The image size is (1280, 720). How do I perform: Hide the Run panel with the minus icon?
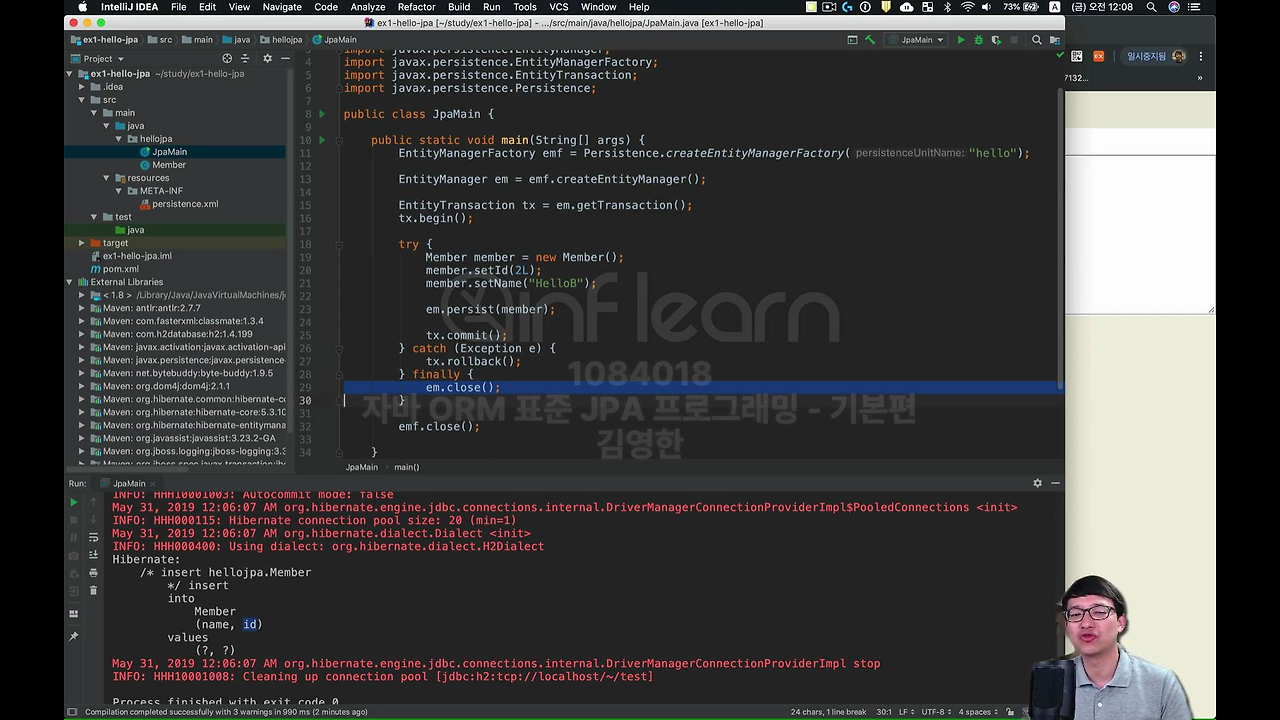(1055, 483)
